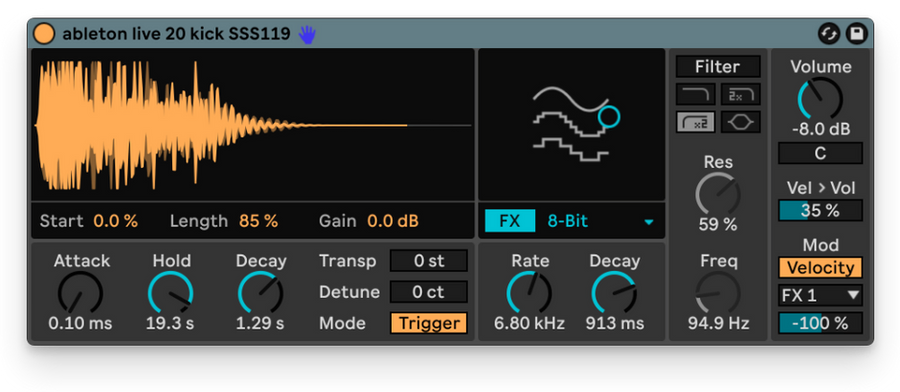This screenshot has height=392, width=900.
Task: Click the FX Decay knob at 913 ms
Action: click(614, 293)
